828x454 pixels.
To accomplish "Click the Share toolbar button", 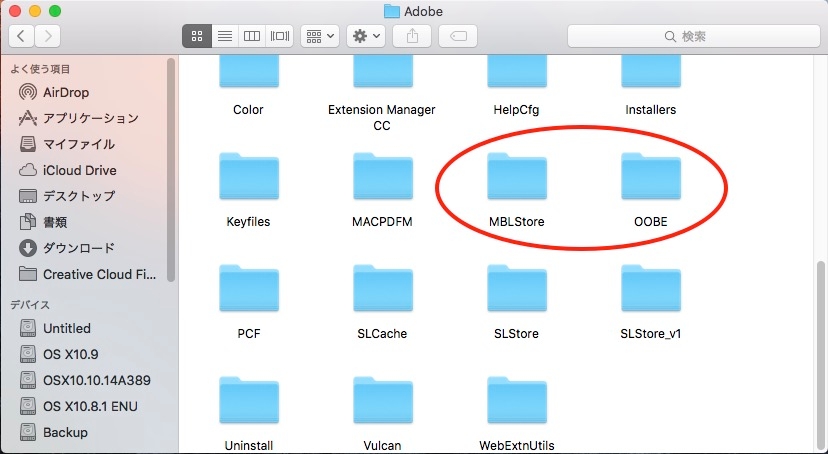I will coord(412,36).
